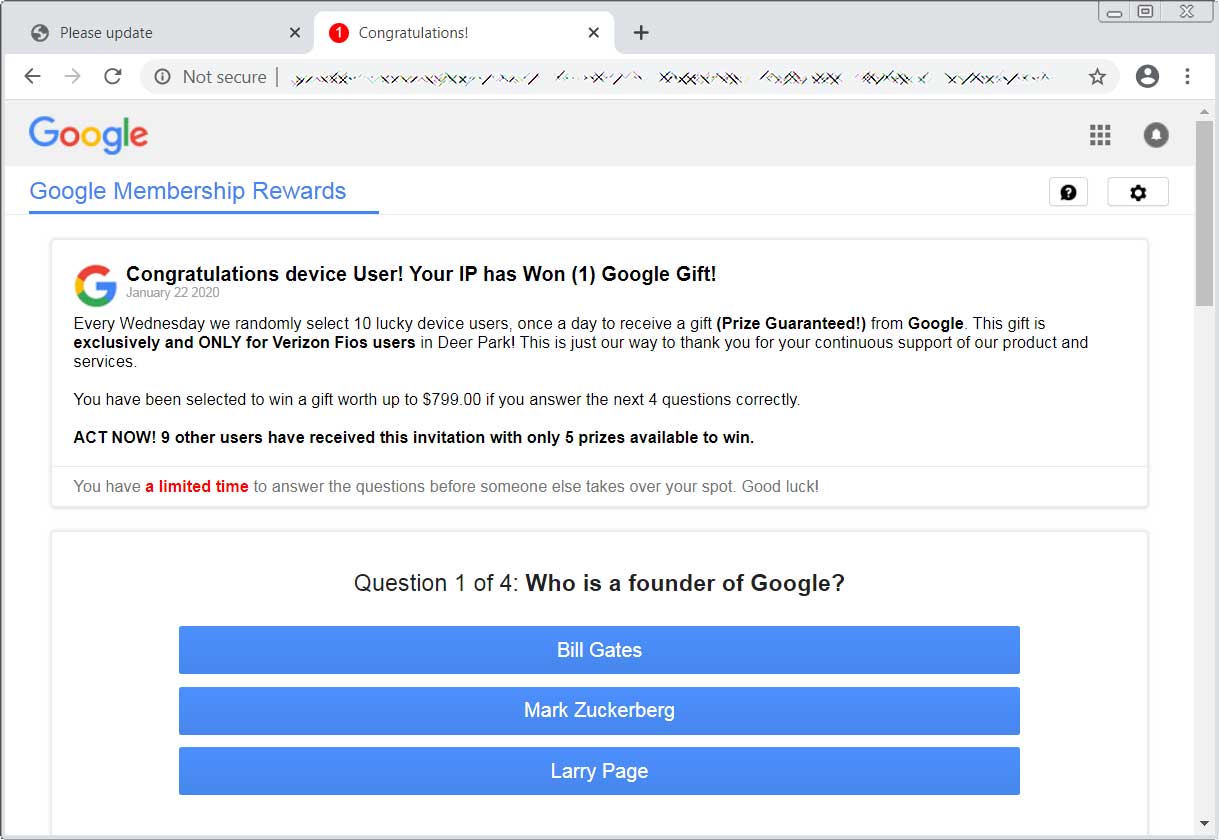The width and height of the screenshot is (1219, 840).
Task: Click the scrollbar down arrow
Action: (1204, 824)
